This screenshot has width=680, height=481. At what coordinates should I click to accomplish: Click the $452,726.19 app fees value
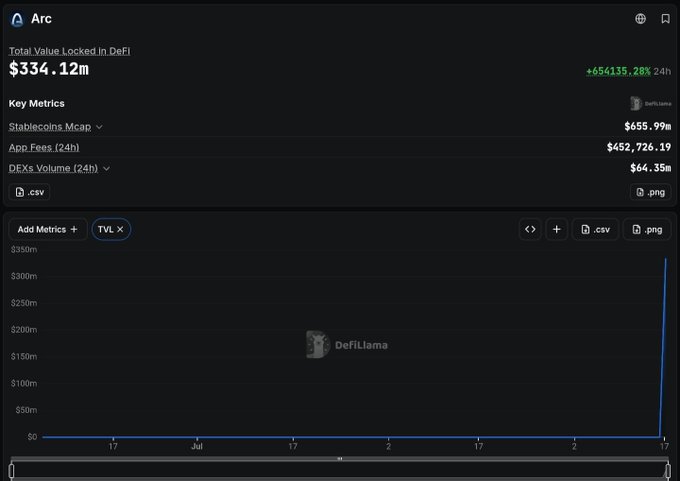(x=639, y=147)
